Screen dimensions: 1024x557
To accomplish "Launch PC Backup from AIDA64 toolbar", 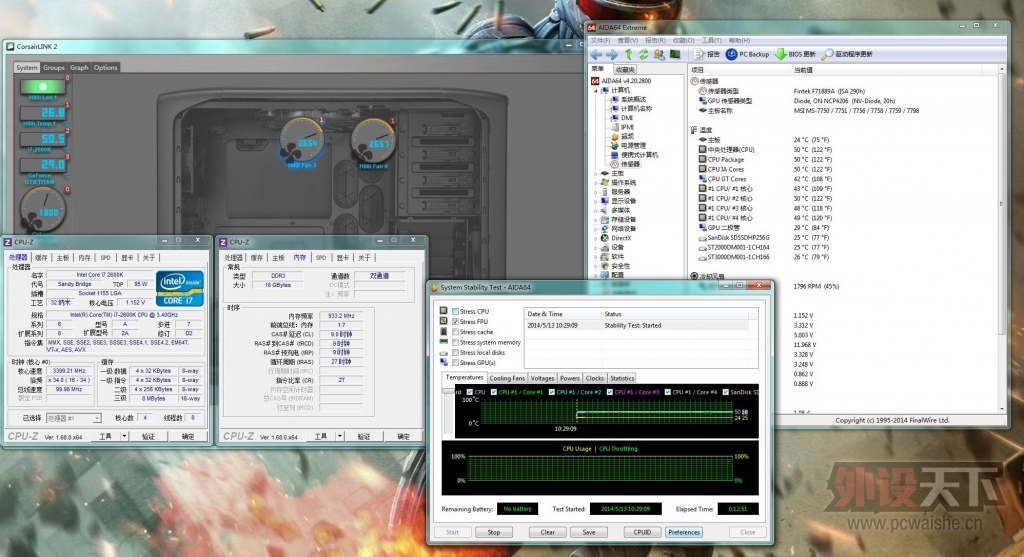I will click(x=748, y=54).
